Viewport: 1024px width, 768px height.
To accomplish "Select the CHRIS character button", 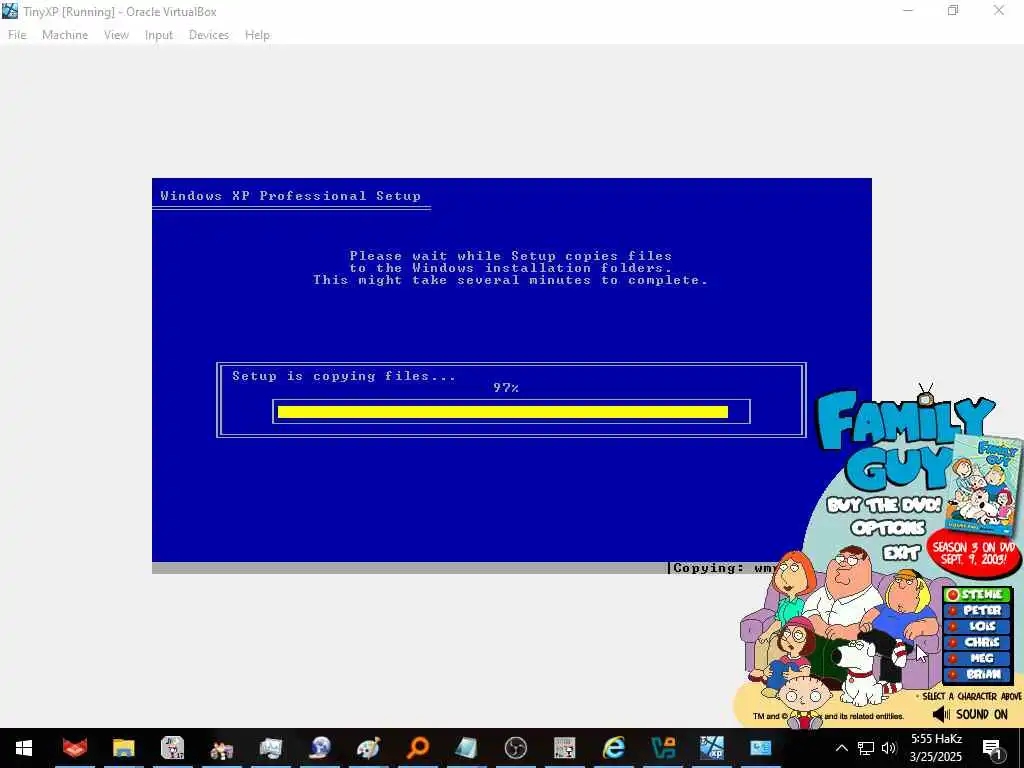I will tap(977, 642).
